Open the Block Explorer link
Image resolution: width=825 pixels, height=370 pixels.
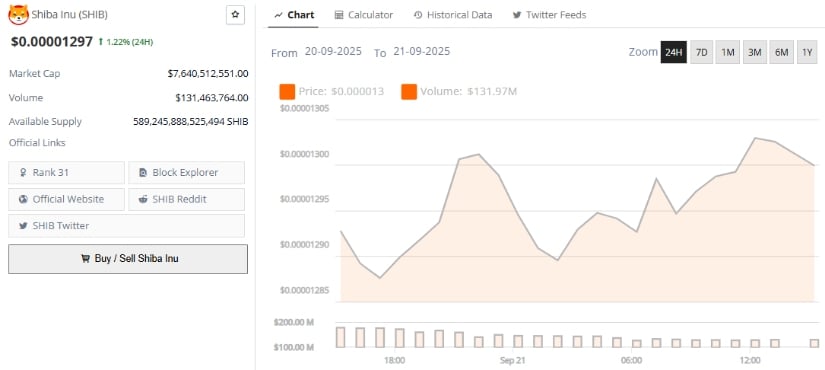click(186, 173)
